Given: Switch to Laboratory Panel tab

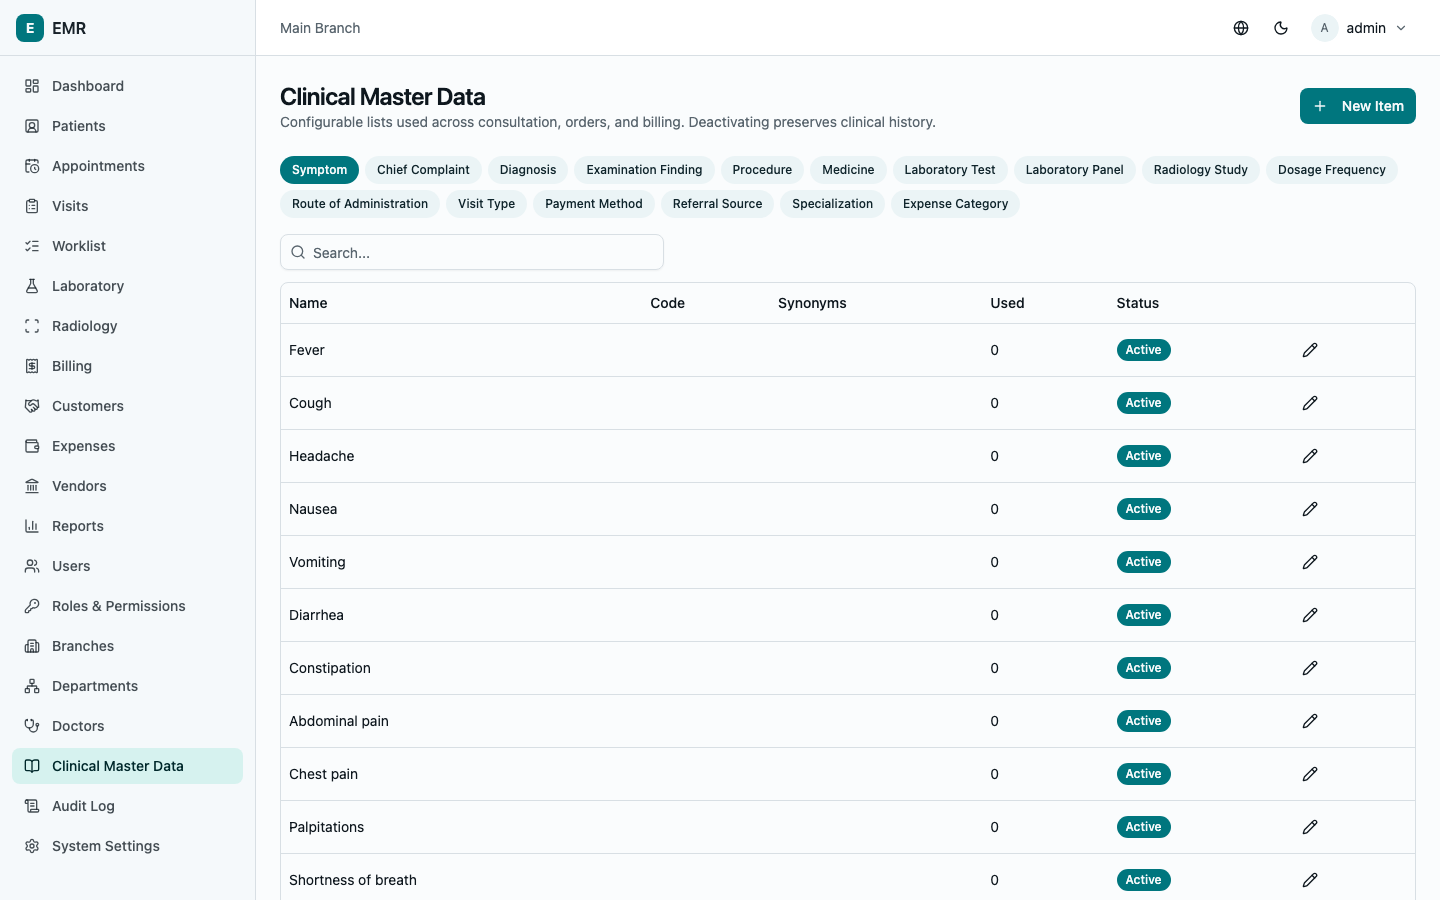Looking at the screenshot, I should tap(1075, 170).
